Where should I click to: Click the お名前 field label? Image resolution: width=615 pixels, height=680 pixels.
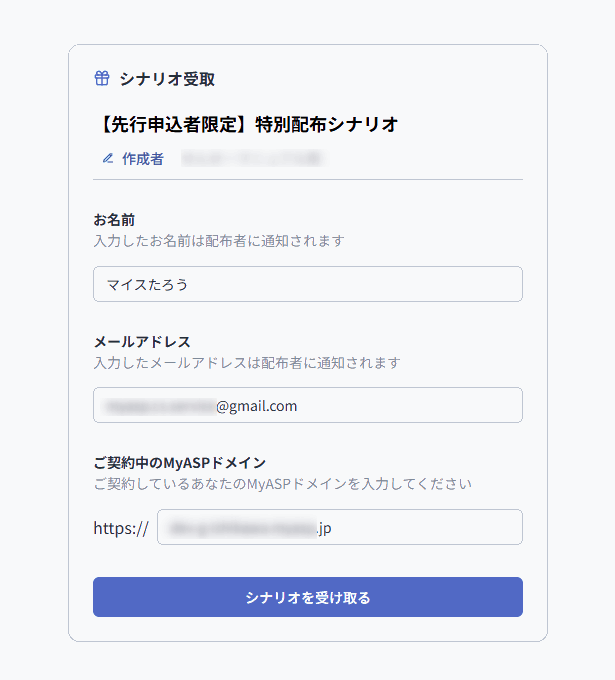point(114,219)
